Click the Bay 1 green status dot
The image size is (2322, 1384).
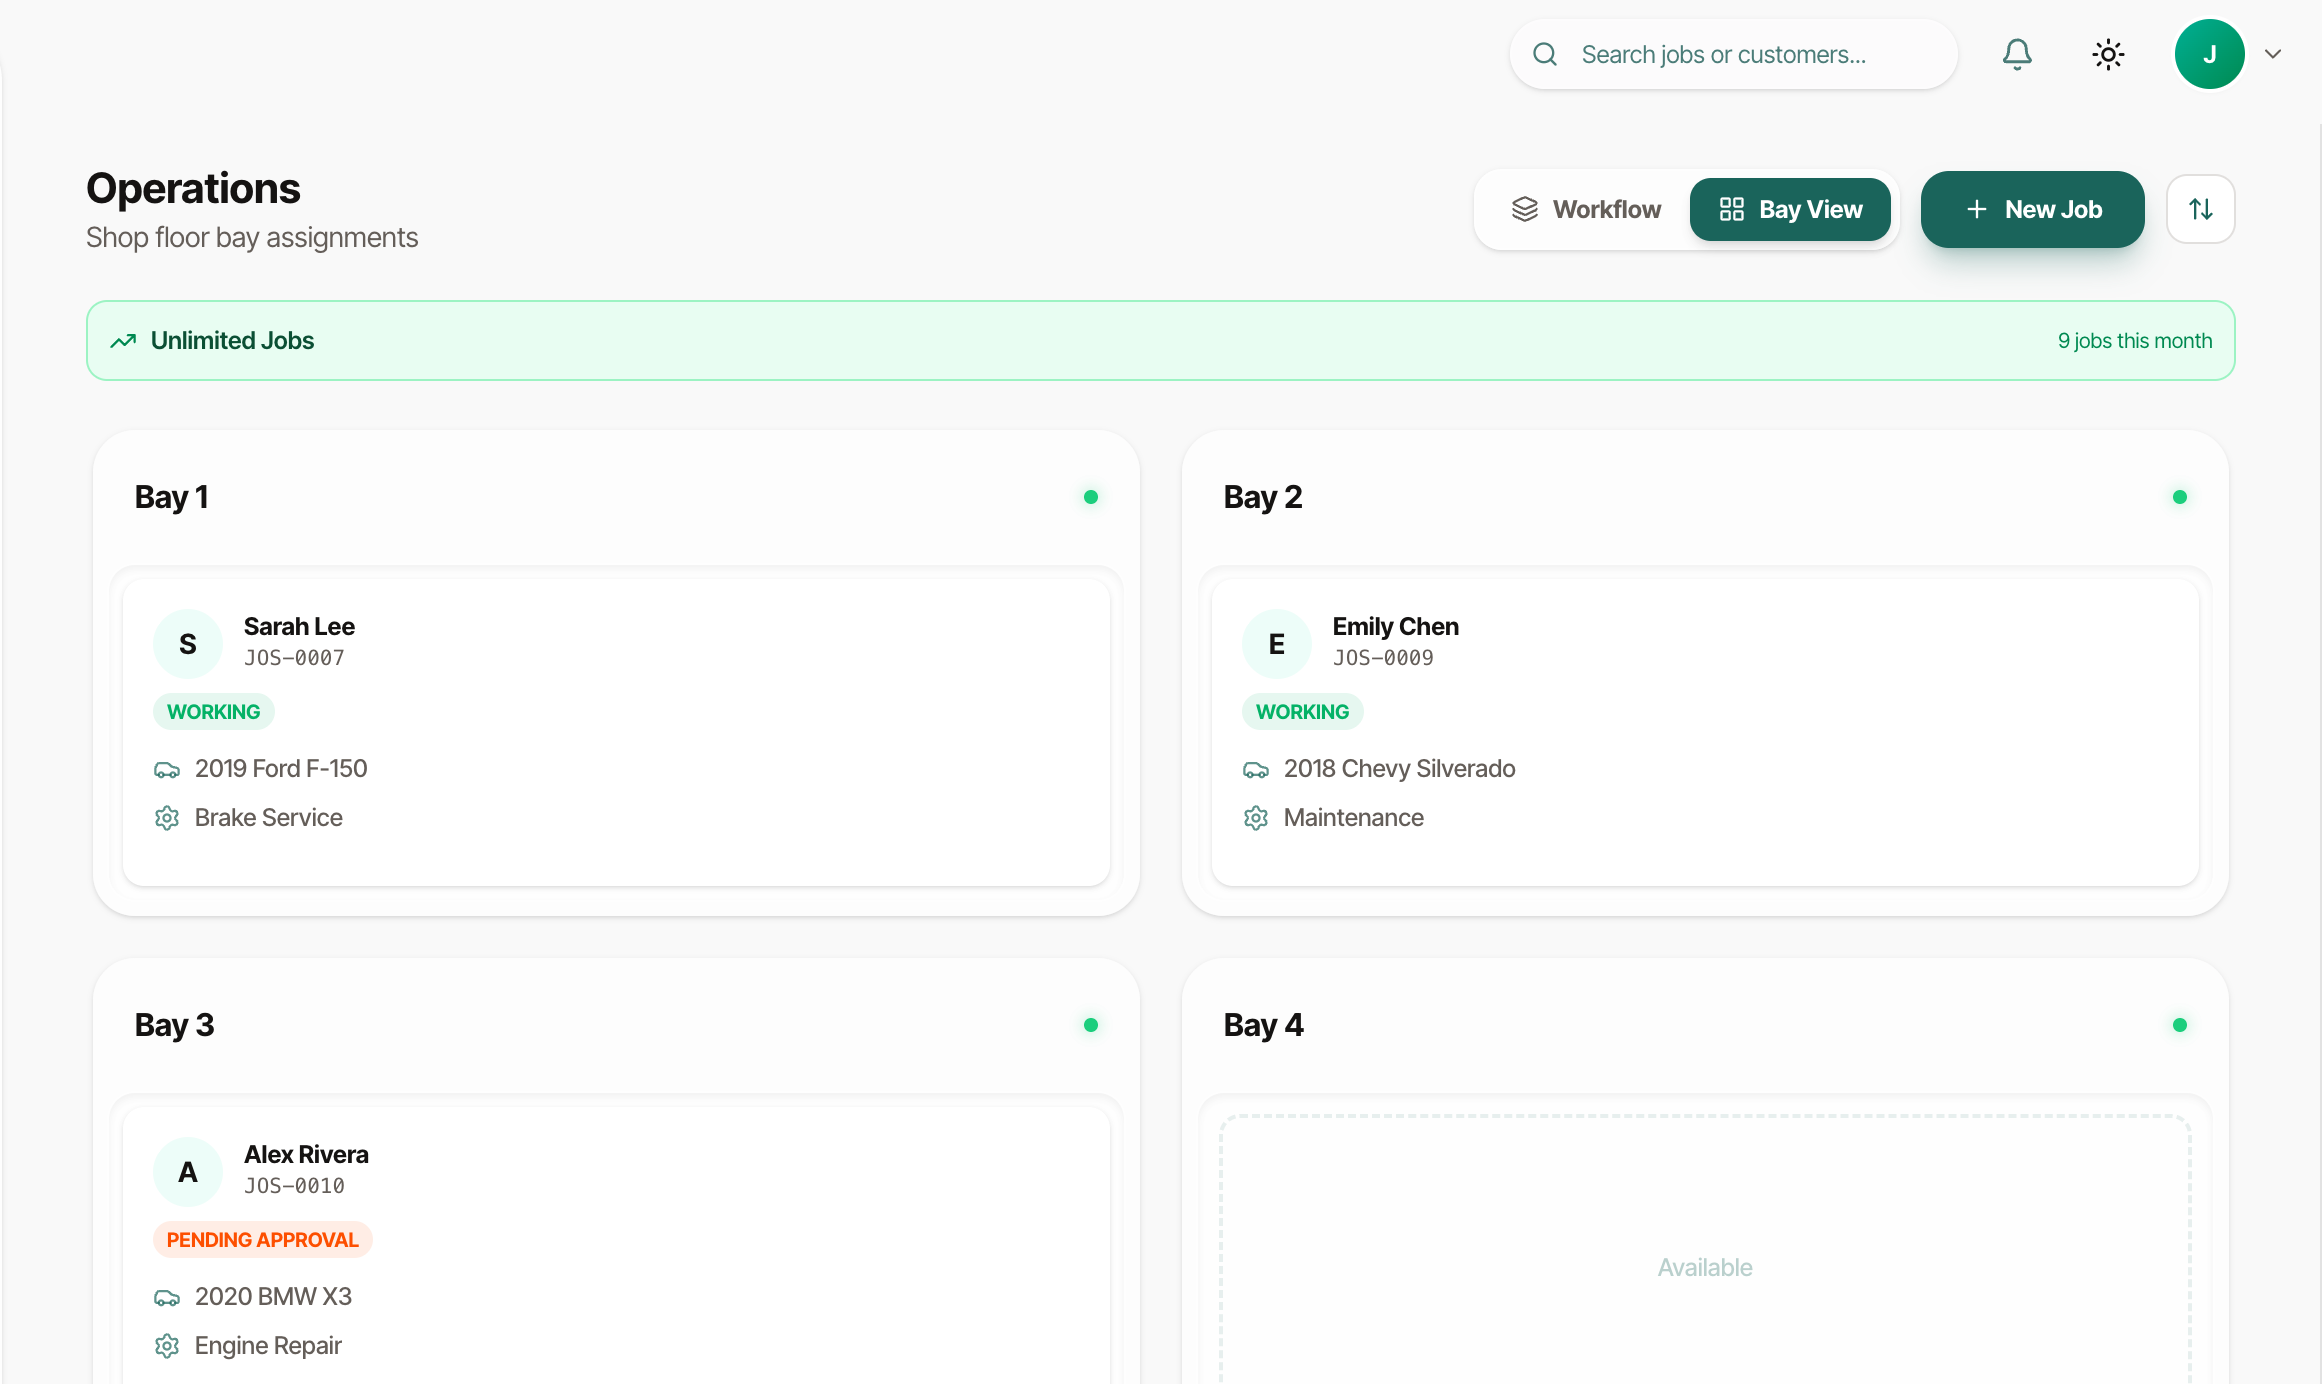[x=1091, y=497]
